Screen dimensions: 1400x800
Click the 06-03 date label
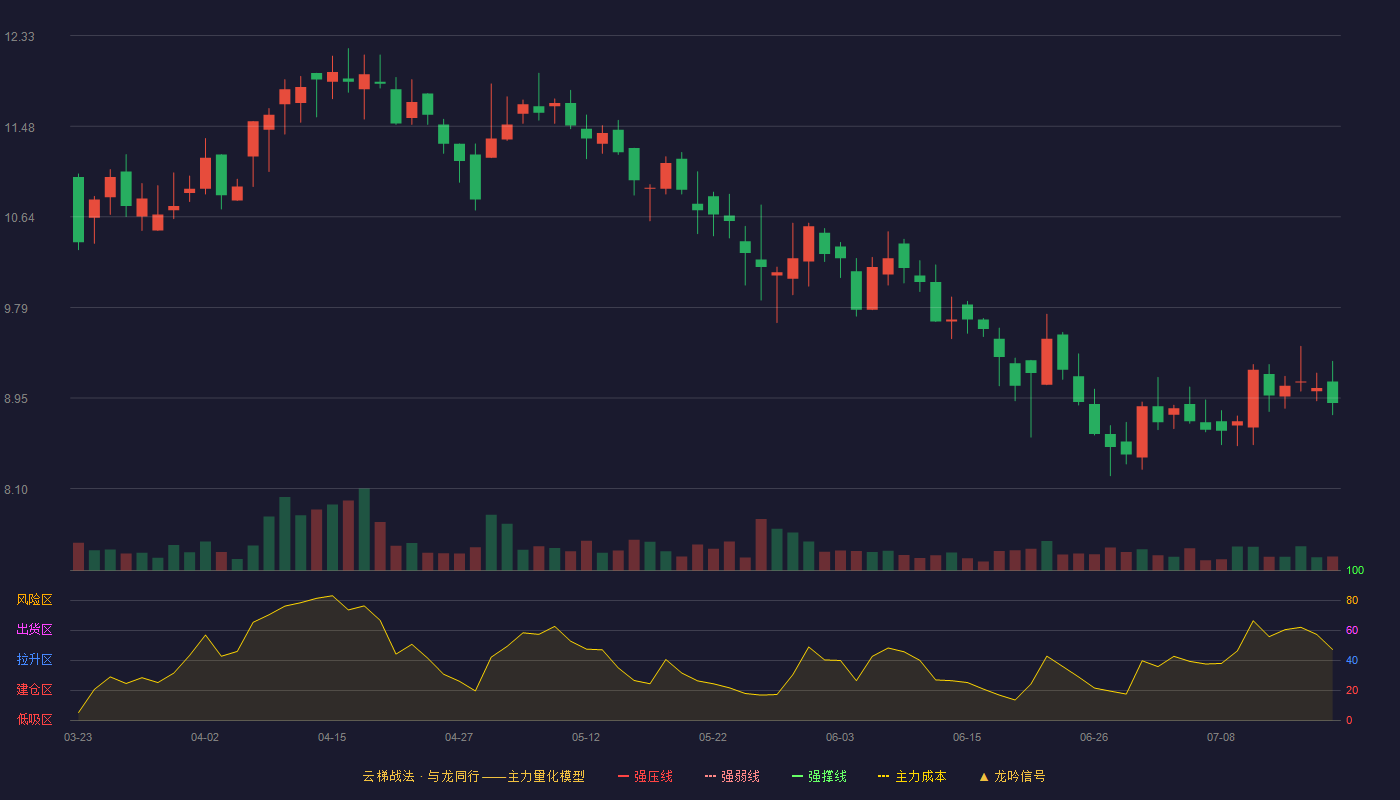(x=840, y=737)
